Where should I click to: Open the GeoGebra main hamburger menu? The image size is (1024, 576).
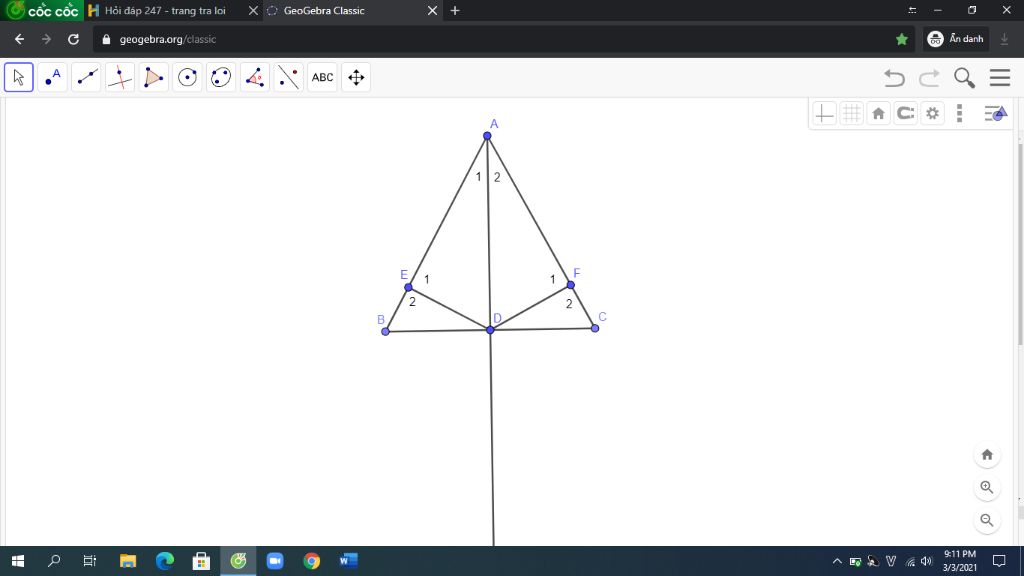1000,78
